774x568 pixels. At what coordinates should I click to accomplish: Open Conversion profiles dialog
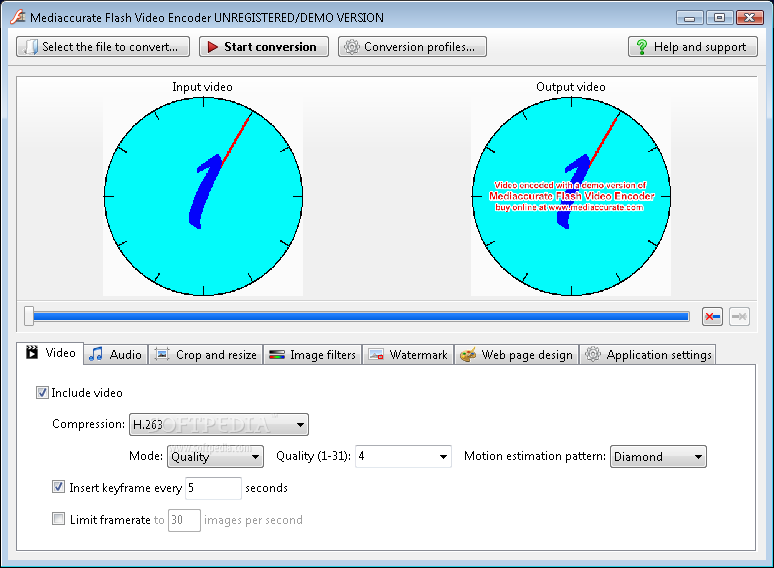412,47
